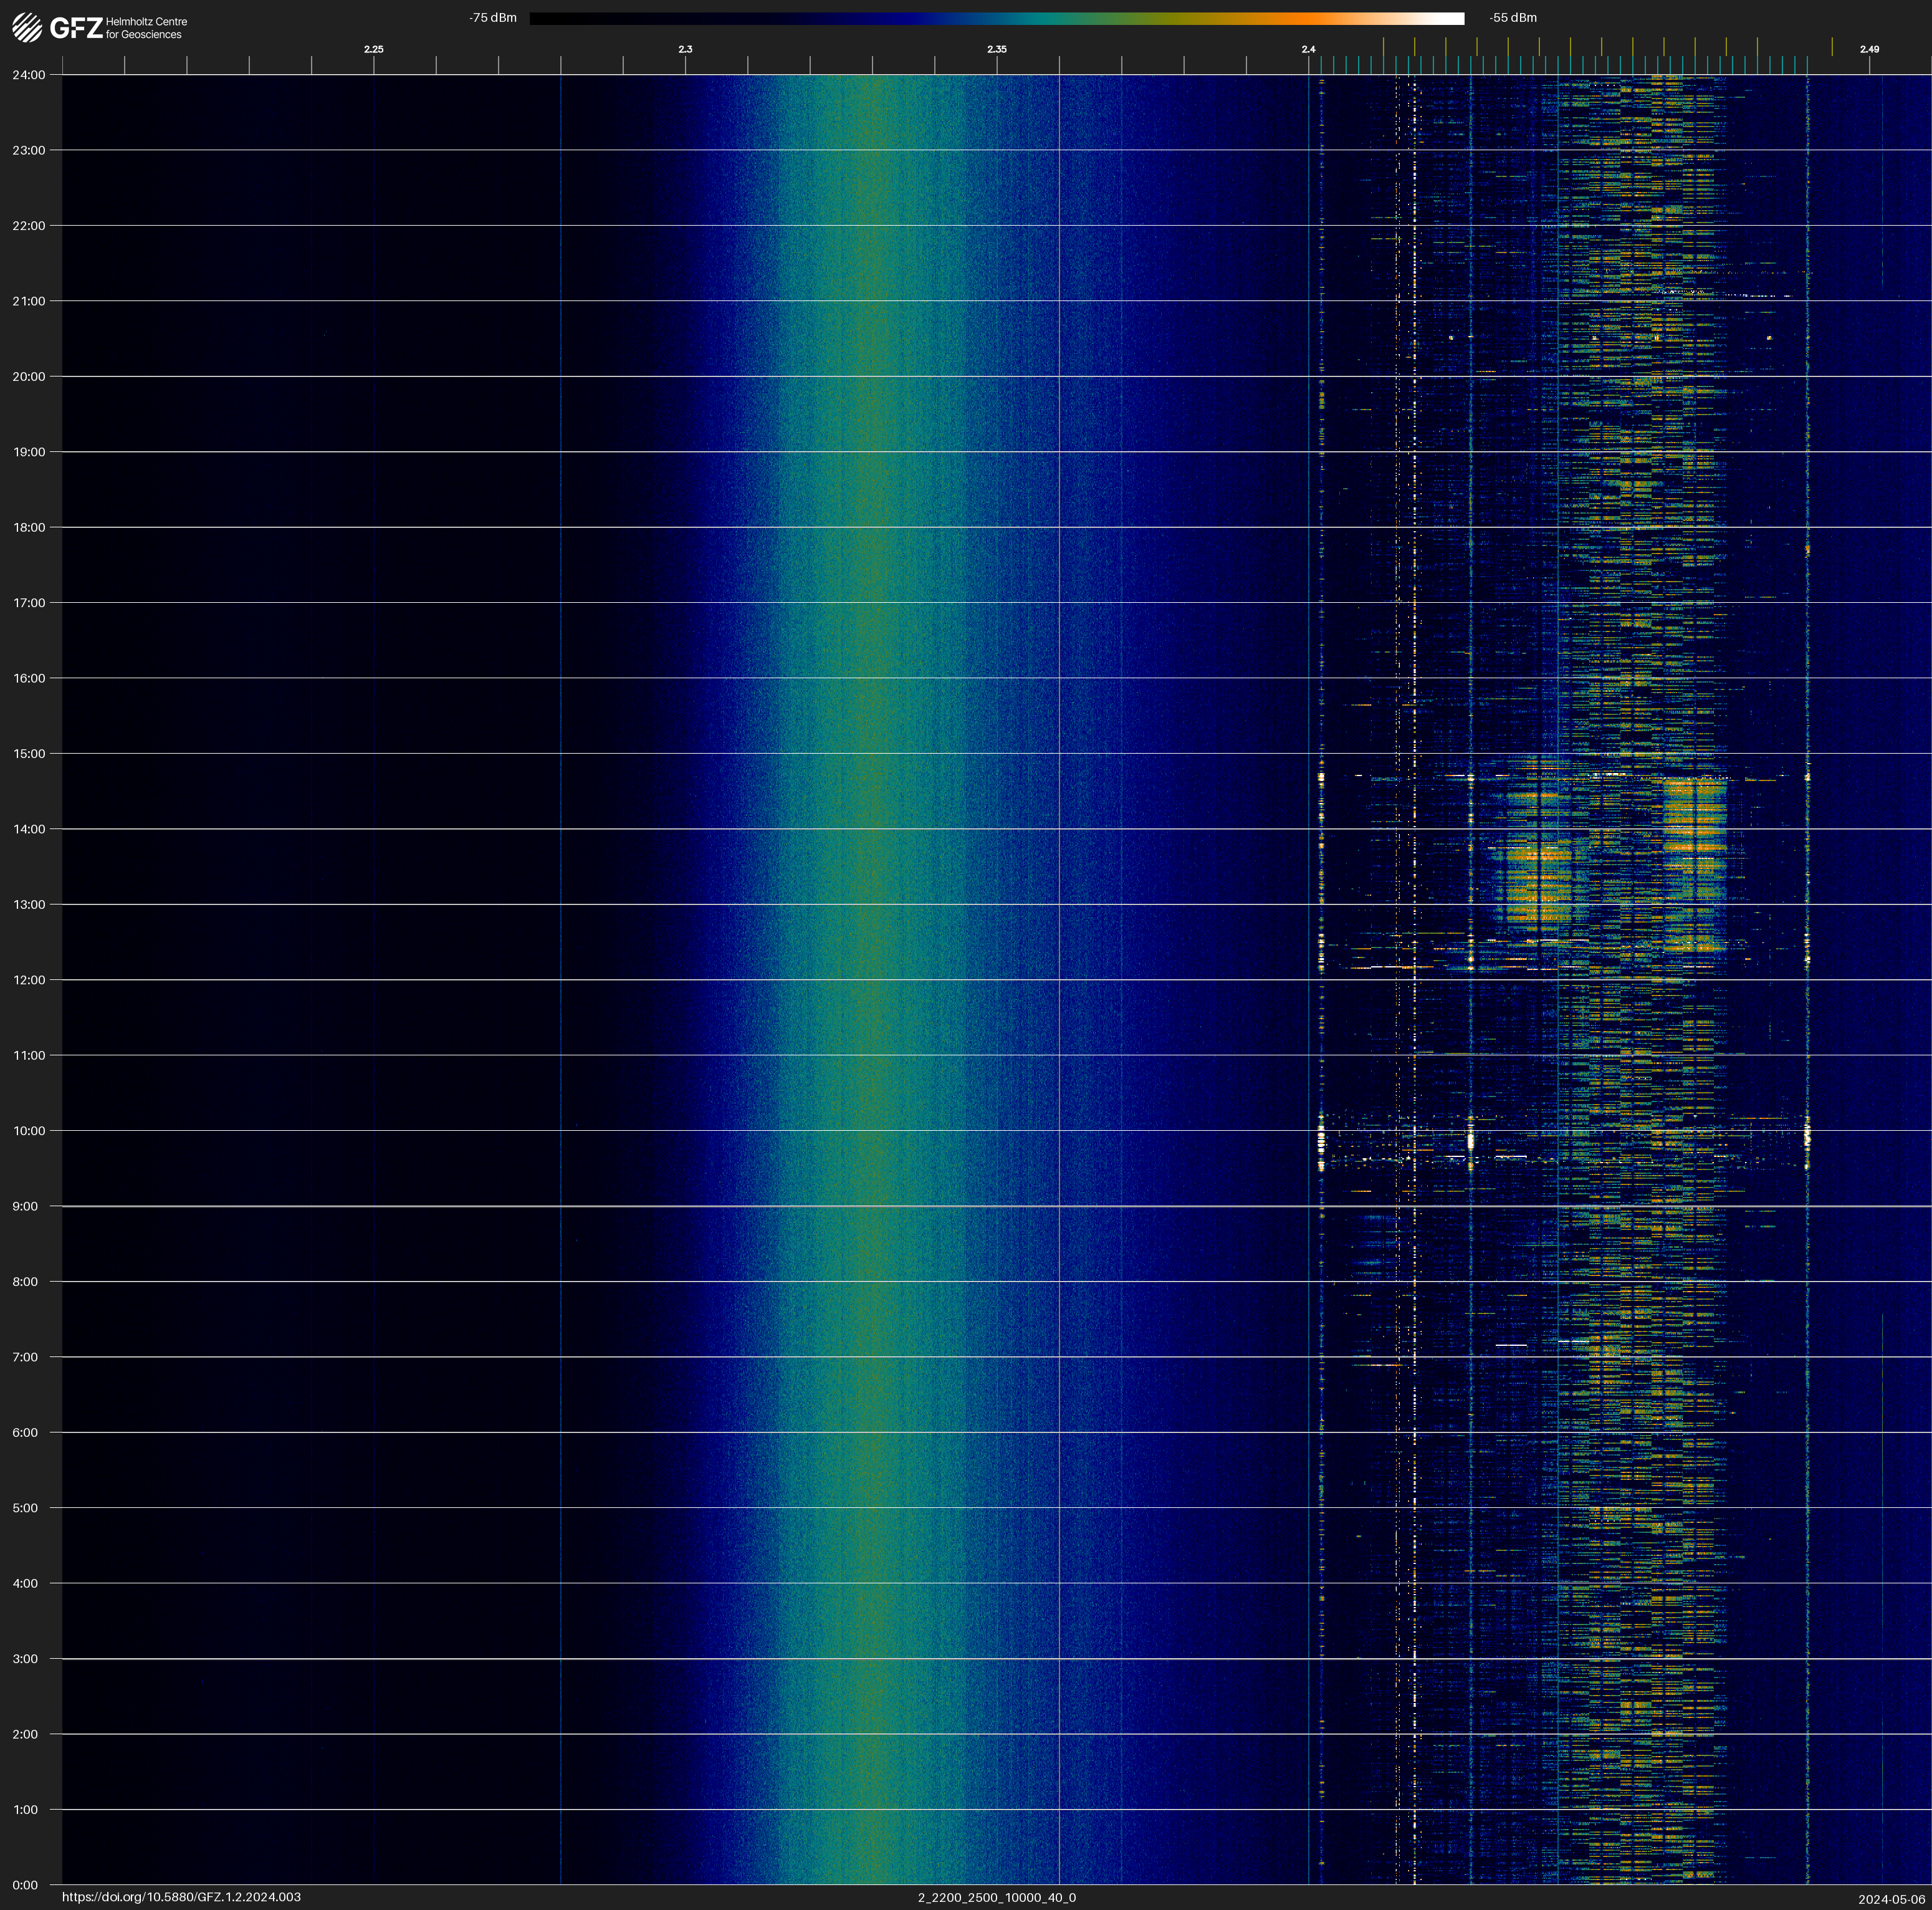
Task: Select the 6:00 time axis label
Action: tap(25, 1432)
